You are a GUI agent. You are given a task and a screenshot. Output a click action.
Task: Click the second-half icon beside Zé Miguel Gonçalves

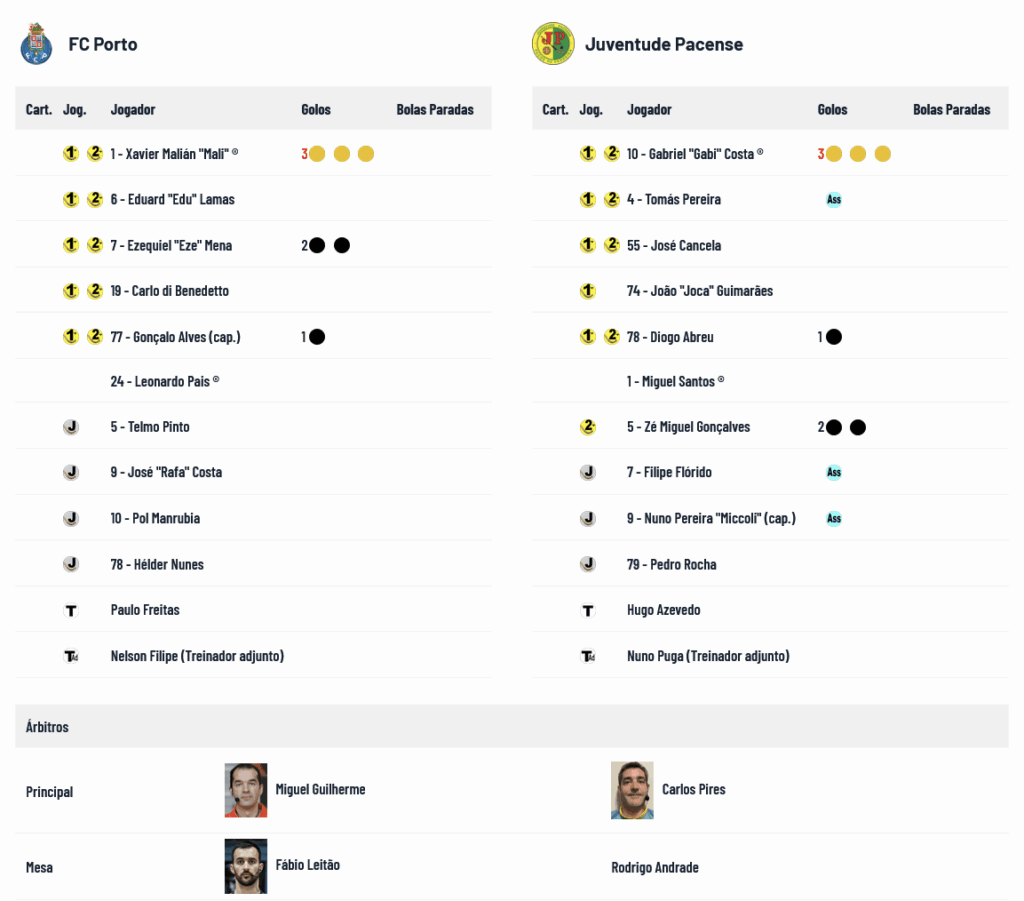588,427
